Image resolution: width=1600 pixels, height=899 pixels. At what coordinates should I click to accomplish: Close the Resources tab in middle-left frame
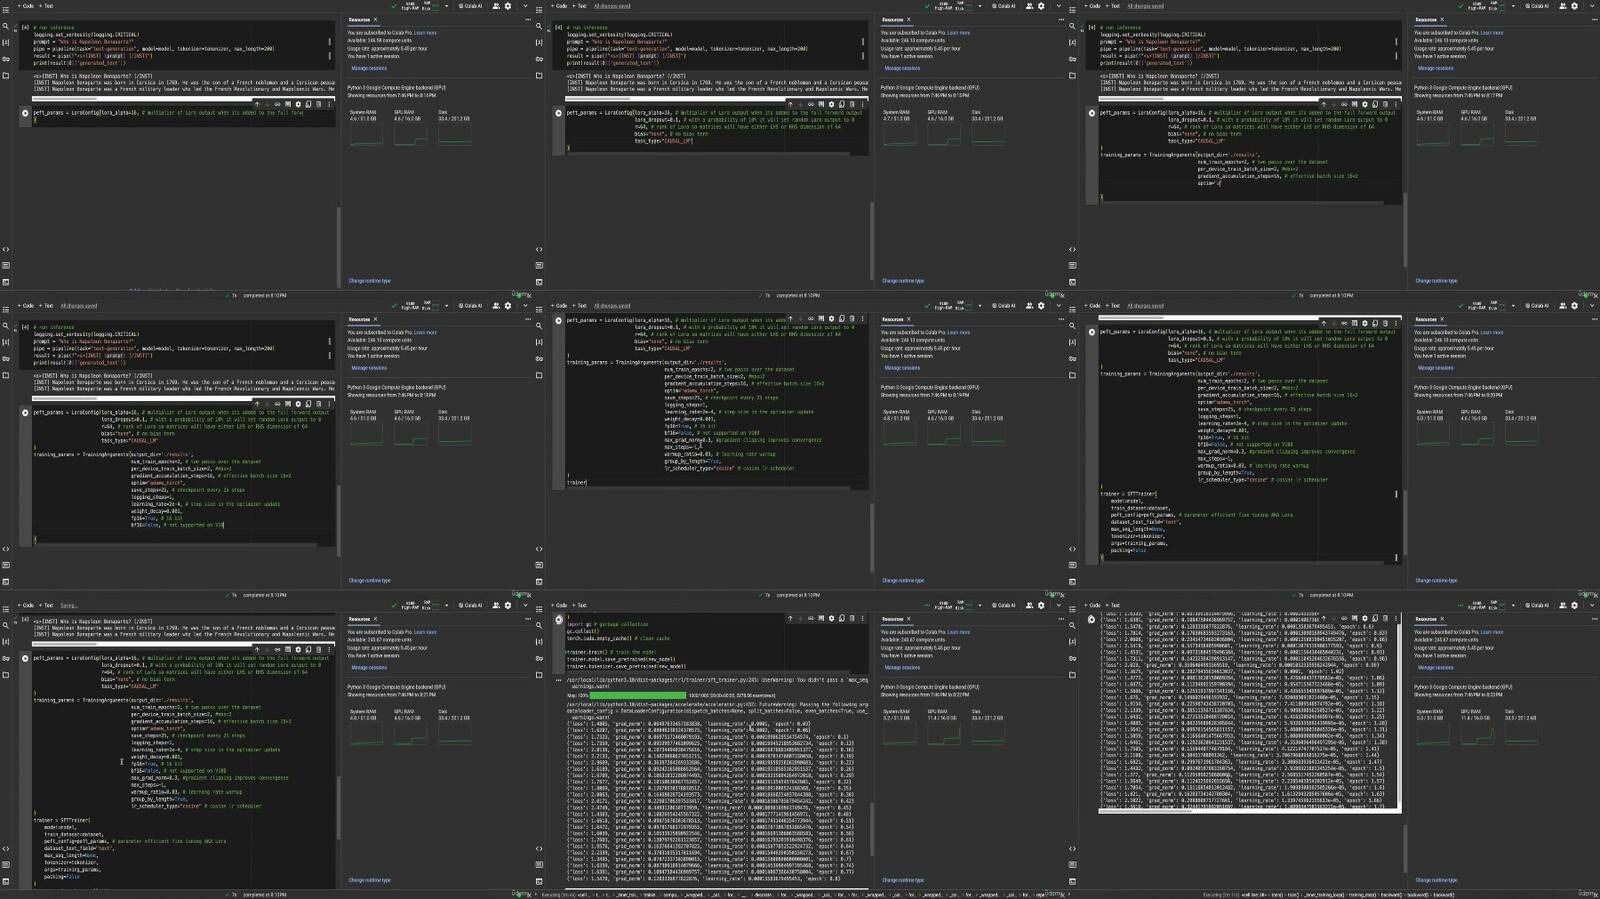(376, 319)
